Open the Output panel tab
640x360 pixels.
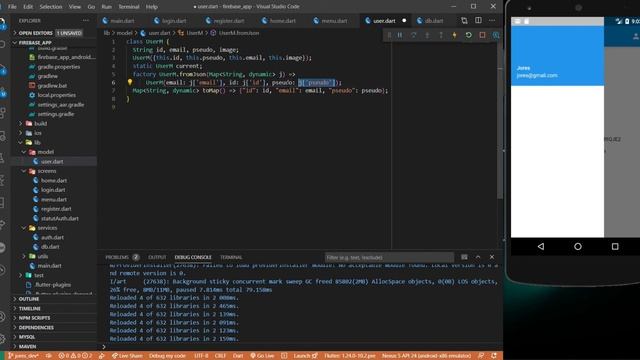(x=157, y=257)
